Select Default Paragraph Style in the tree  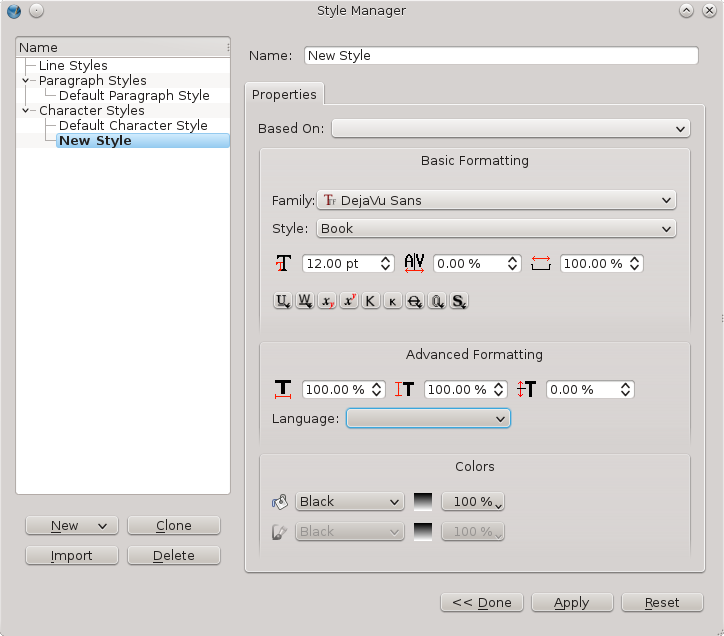[x=134, y=96]
